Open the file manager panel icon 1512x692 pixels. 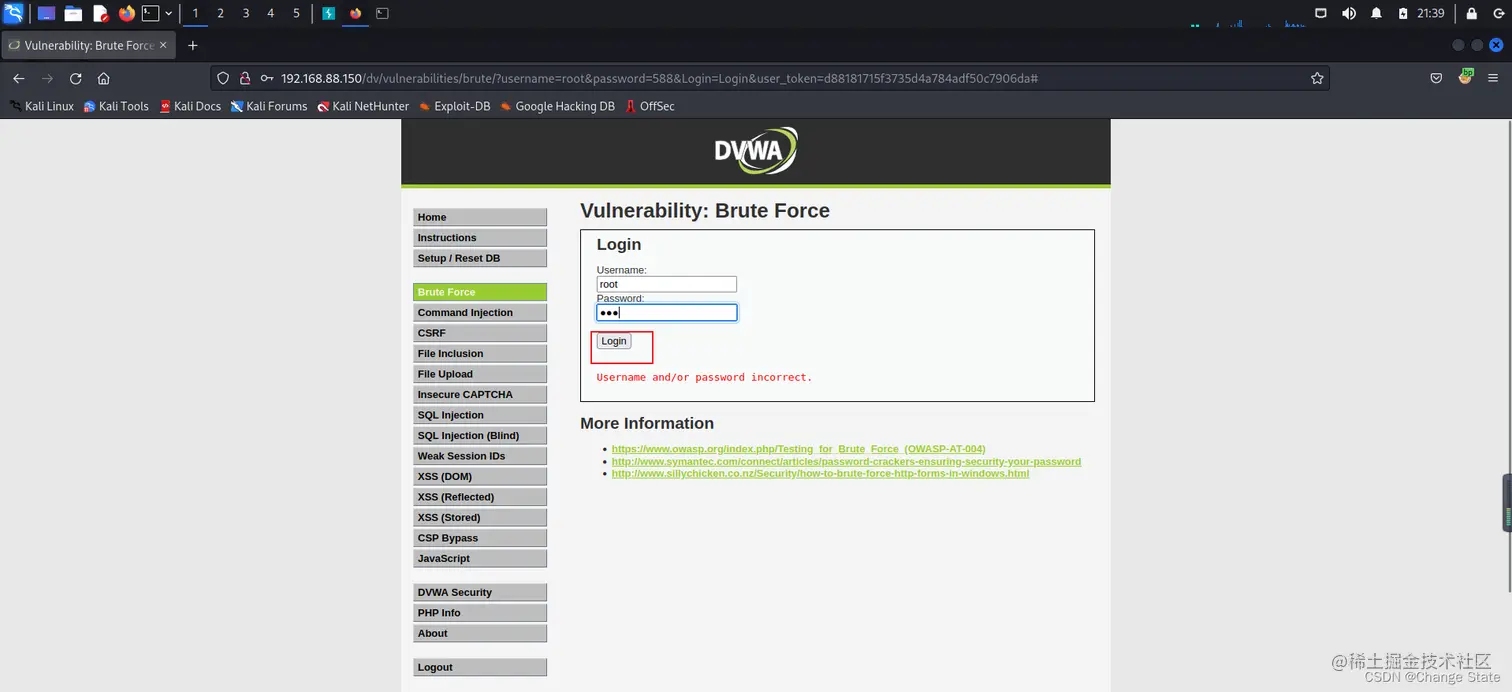click(73, 14)
